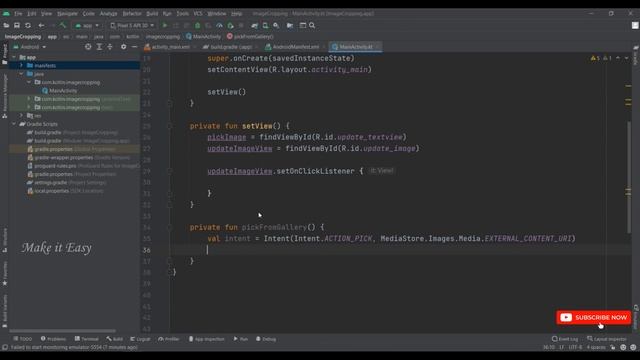640x360 pixels.
Task: Click the UTF-8 encoding status entry
Action: click(x=575, y=347)
